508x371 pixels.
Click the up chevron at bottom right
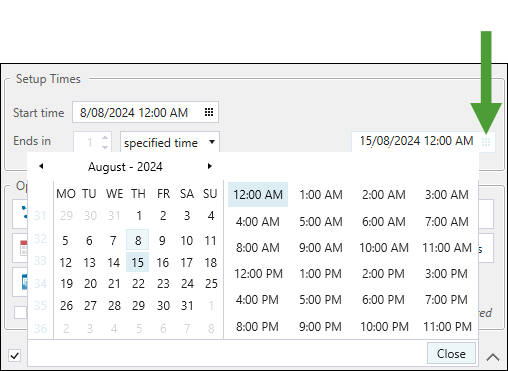(493, 357)
